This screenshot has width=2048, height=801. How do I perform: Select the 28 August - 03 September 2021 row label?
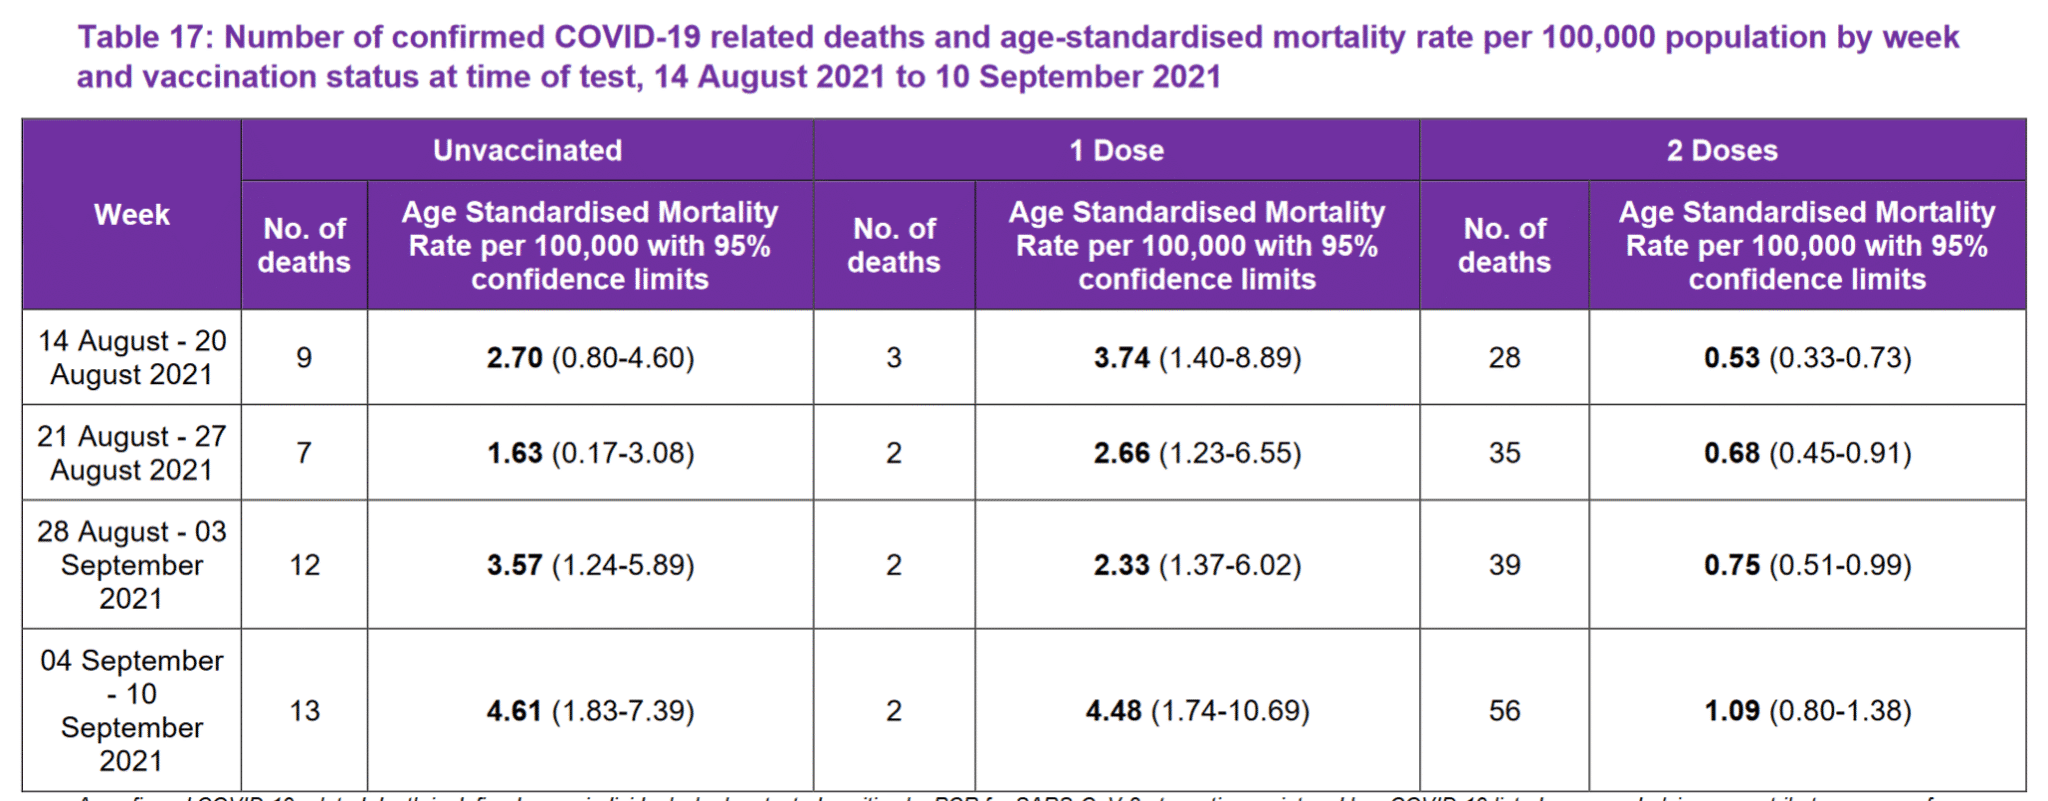click(x=131, y=565)
